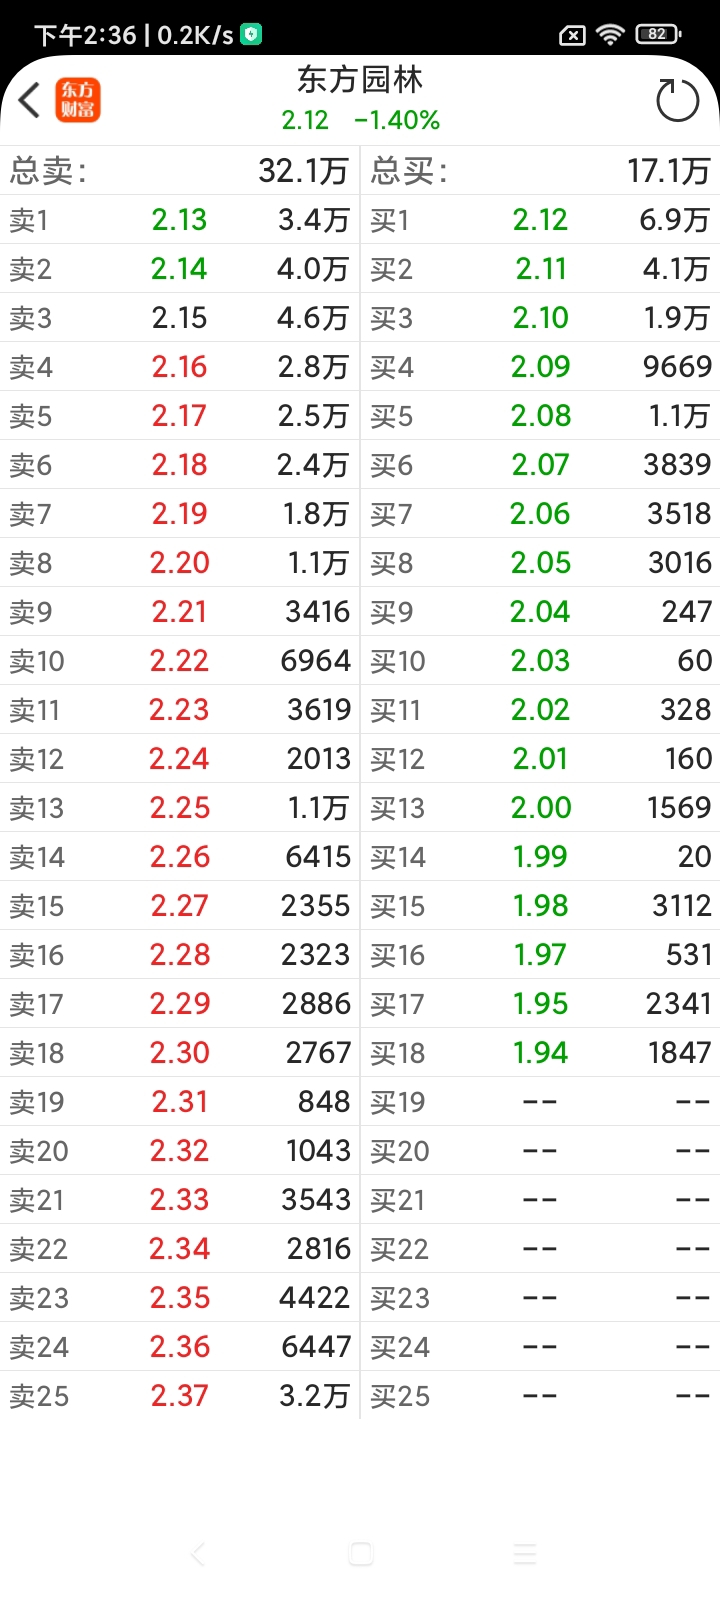Tap the 卖11 price 2.23
720x1600 pixels.
(179, 710)
